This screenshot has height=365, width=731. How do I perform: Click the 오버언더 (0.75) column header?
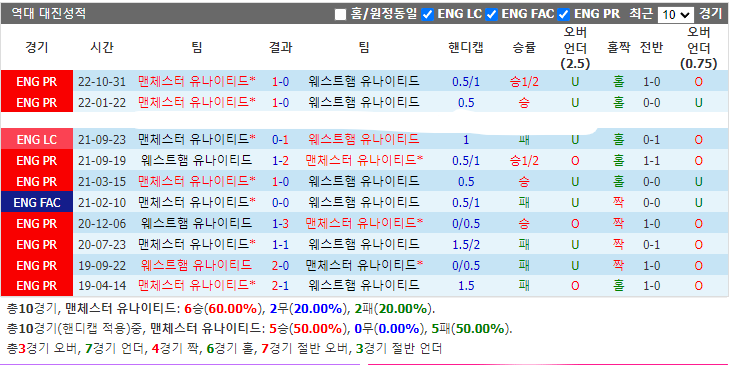pos(698,47)
